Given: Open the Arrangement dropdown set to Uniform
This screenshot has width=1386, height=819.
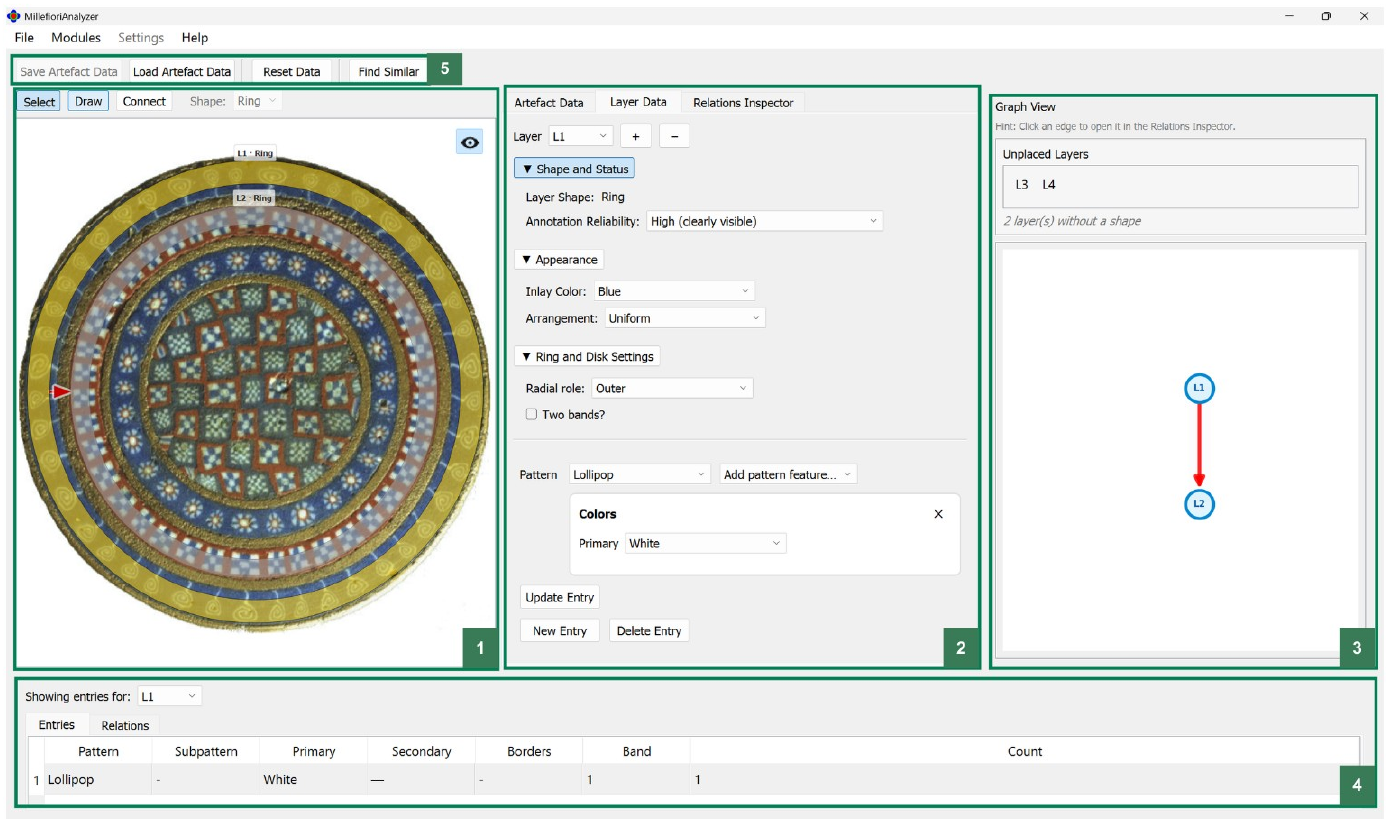Looking at the screenshot, I should click(685, 318).
